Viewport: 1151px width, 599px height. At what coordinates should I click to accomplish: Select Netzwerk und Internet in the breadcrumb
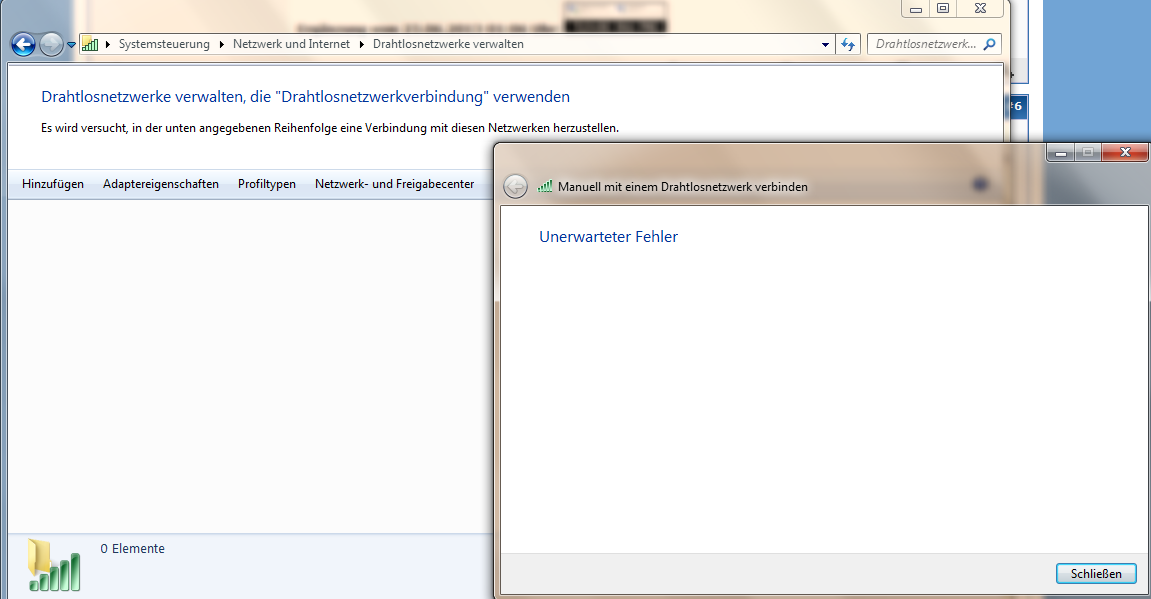coord(291,44)
